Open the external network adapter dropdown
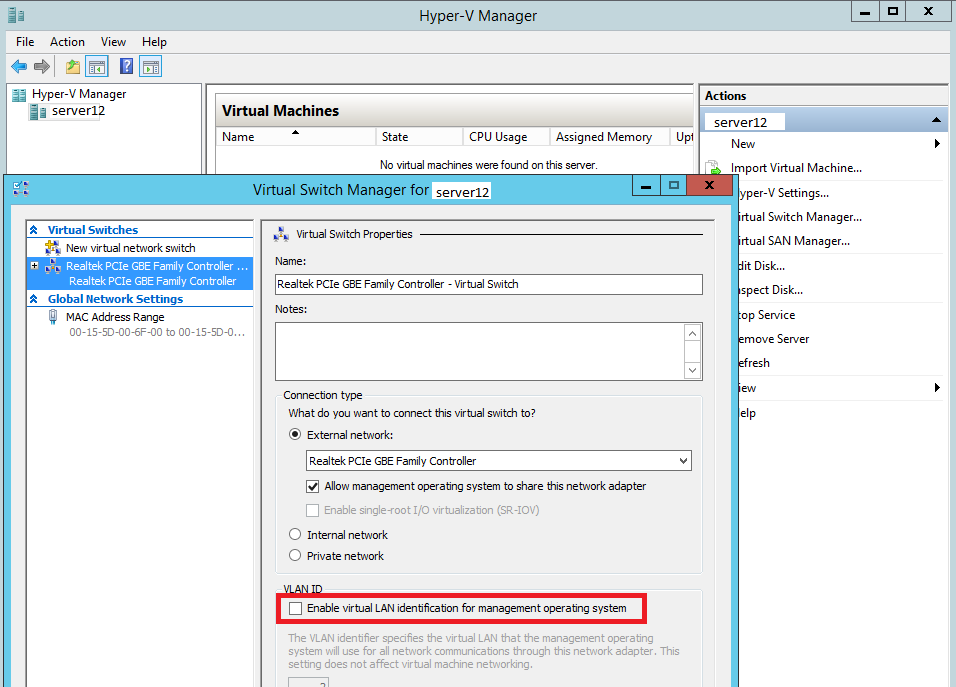 [x=683, y=461]
